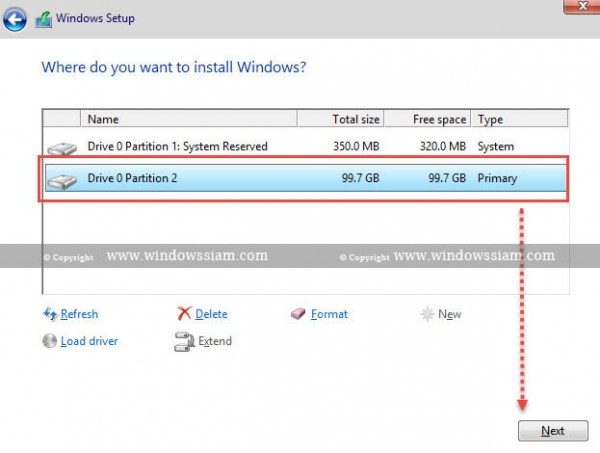Click the 99.7 GB total size cell
Viewport: 600px width, 453px height.
pyautogui.click(x=360, y=178)
